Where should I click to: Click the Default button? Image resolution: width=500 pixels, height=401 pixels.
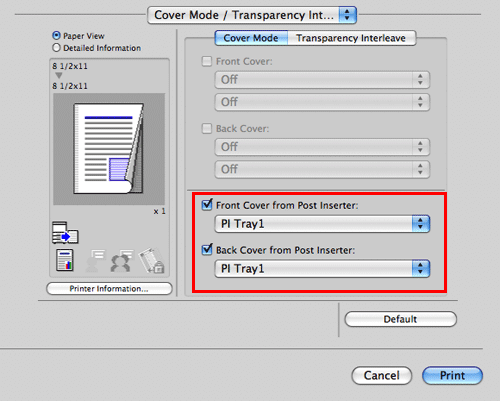400,319
